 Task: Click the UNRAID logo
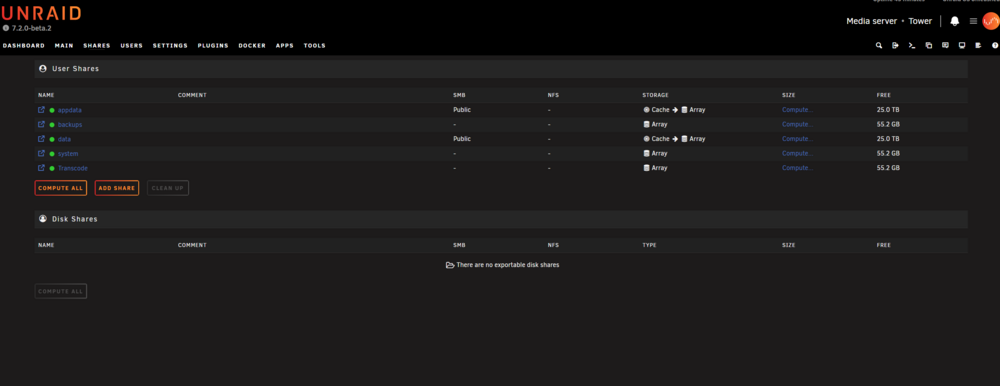click(x=41, y=13)
